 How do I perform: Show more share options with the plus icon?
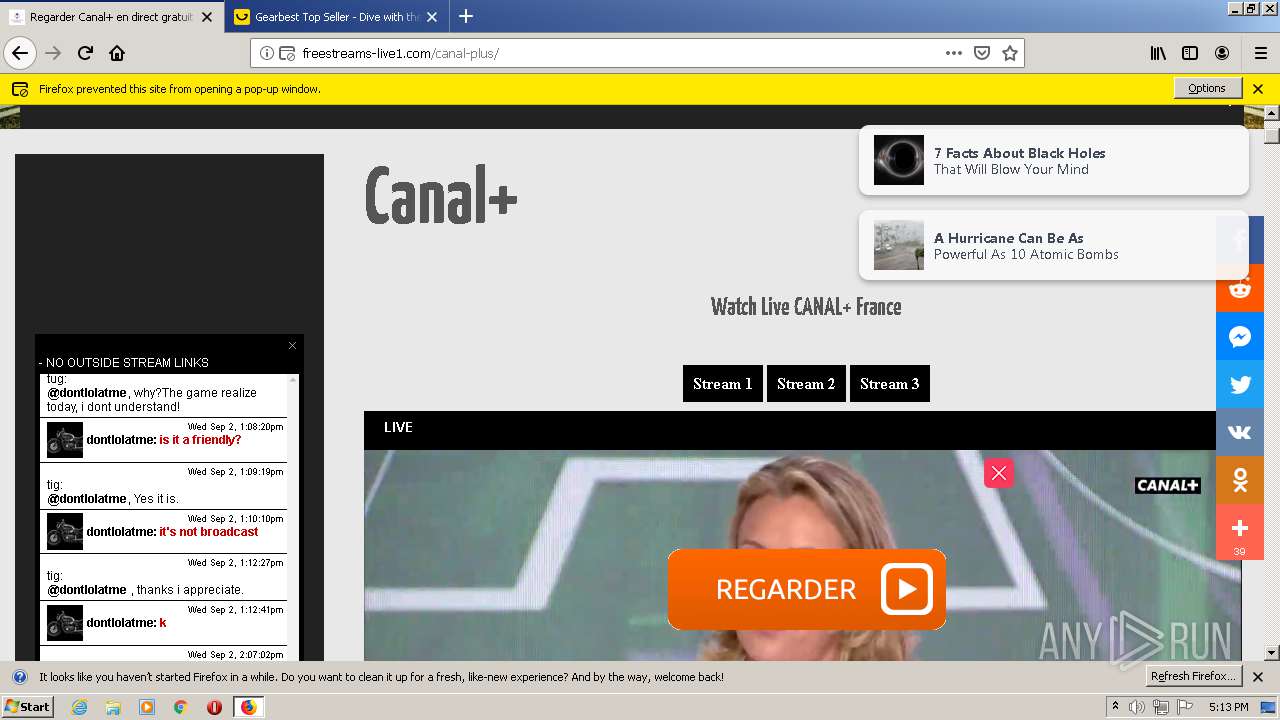[1240, 531]
